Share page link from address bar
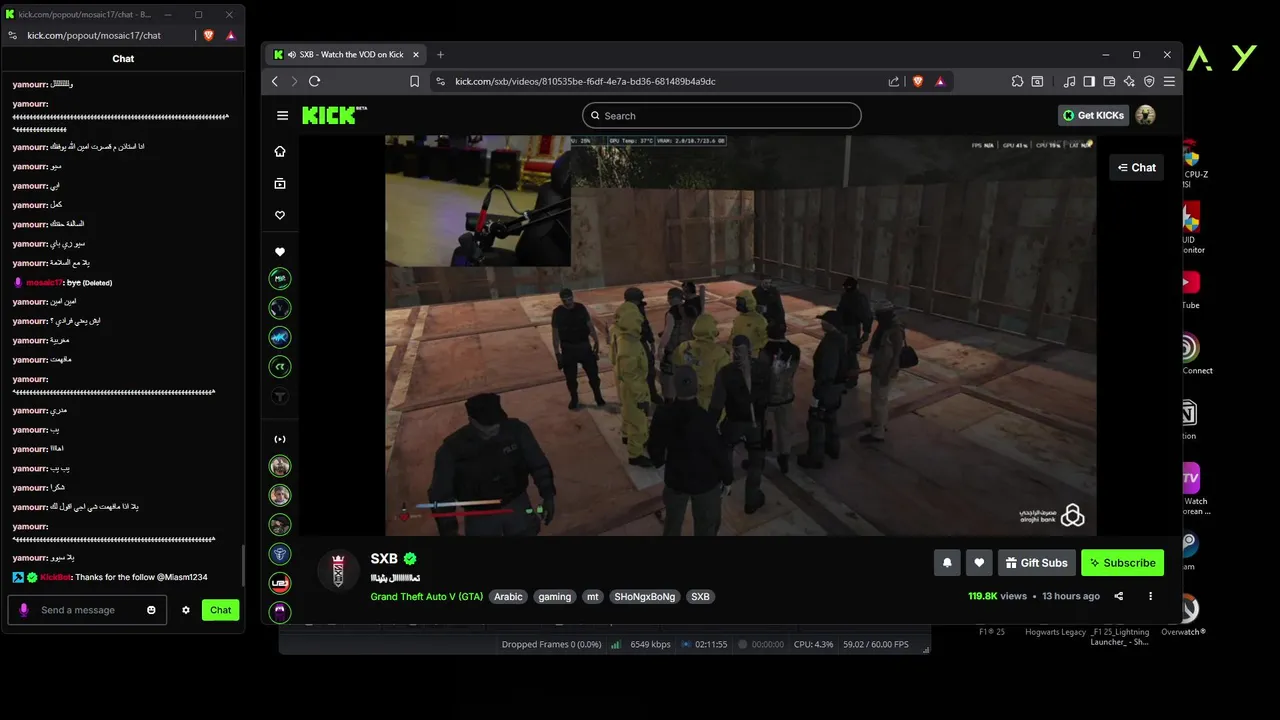Viewport: 1280px width, 720px height. [x=894, y=81]
